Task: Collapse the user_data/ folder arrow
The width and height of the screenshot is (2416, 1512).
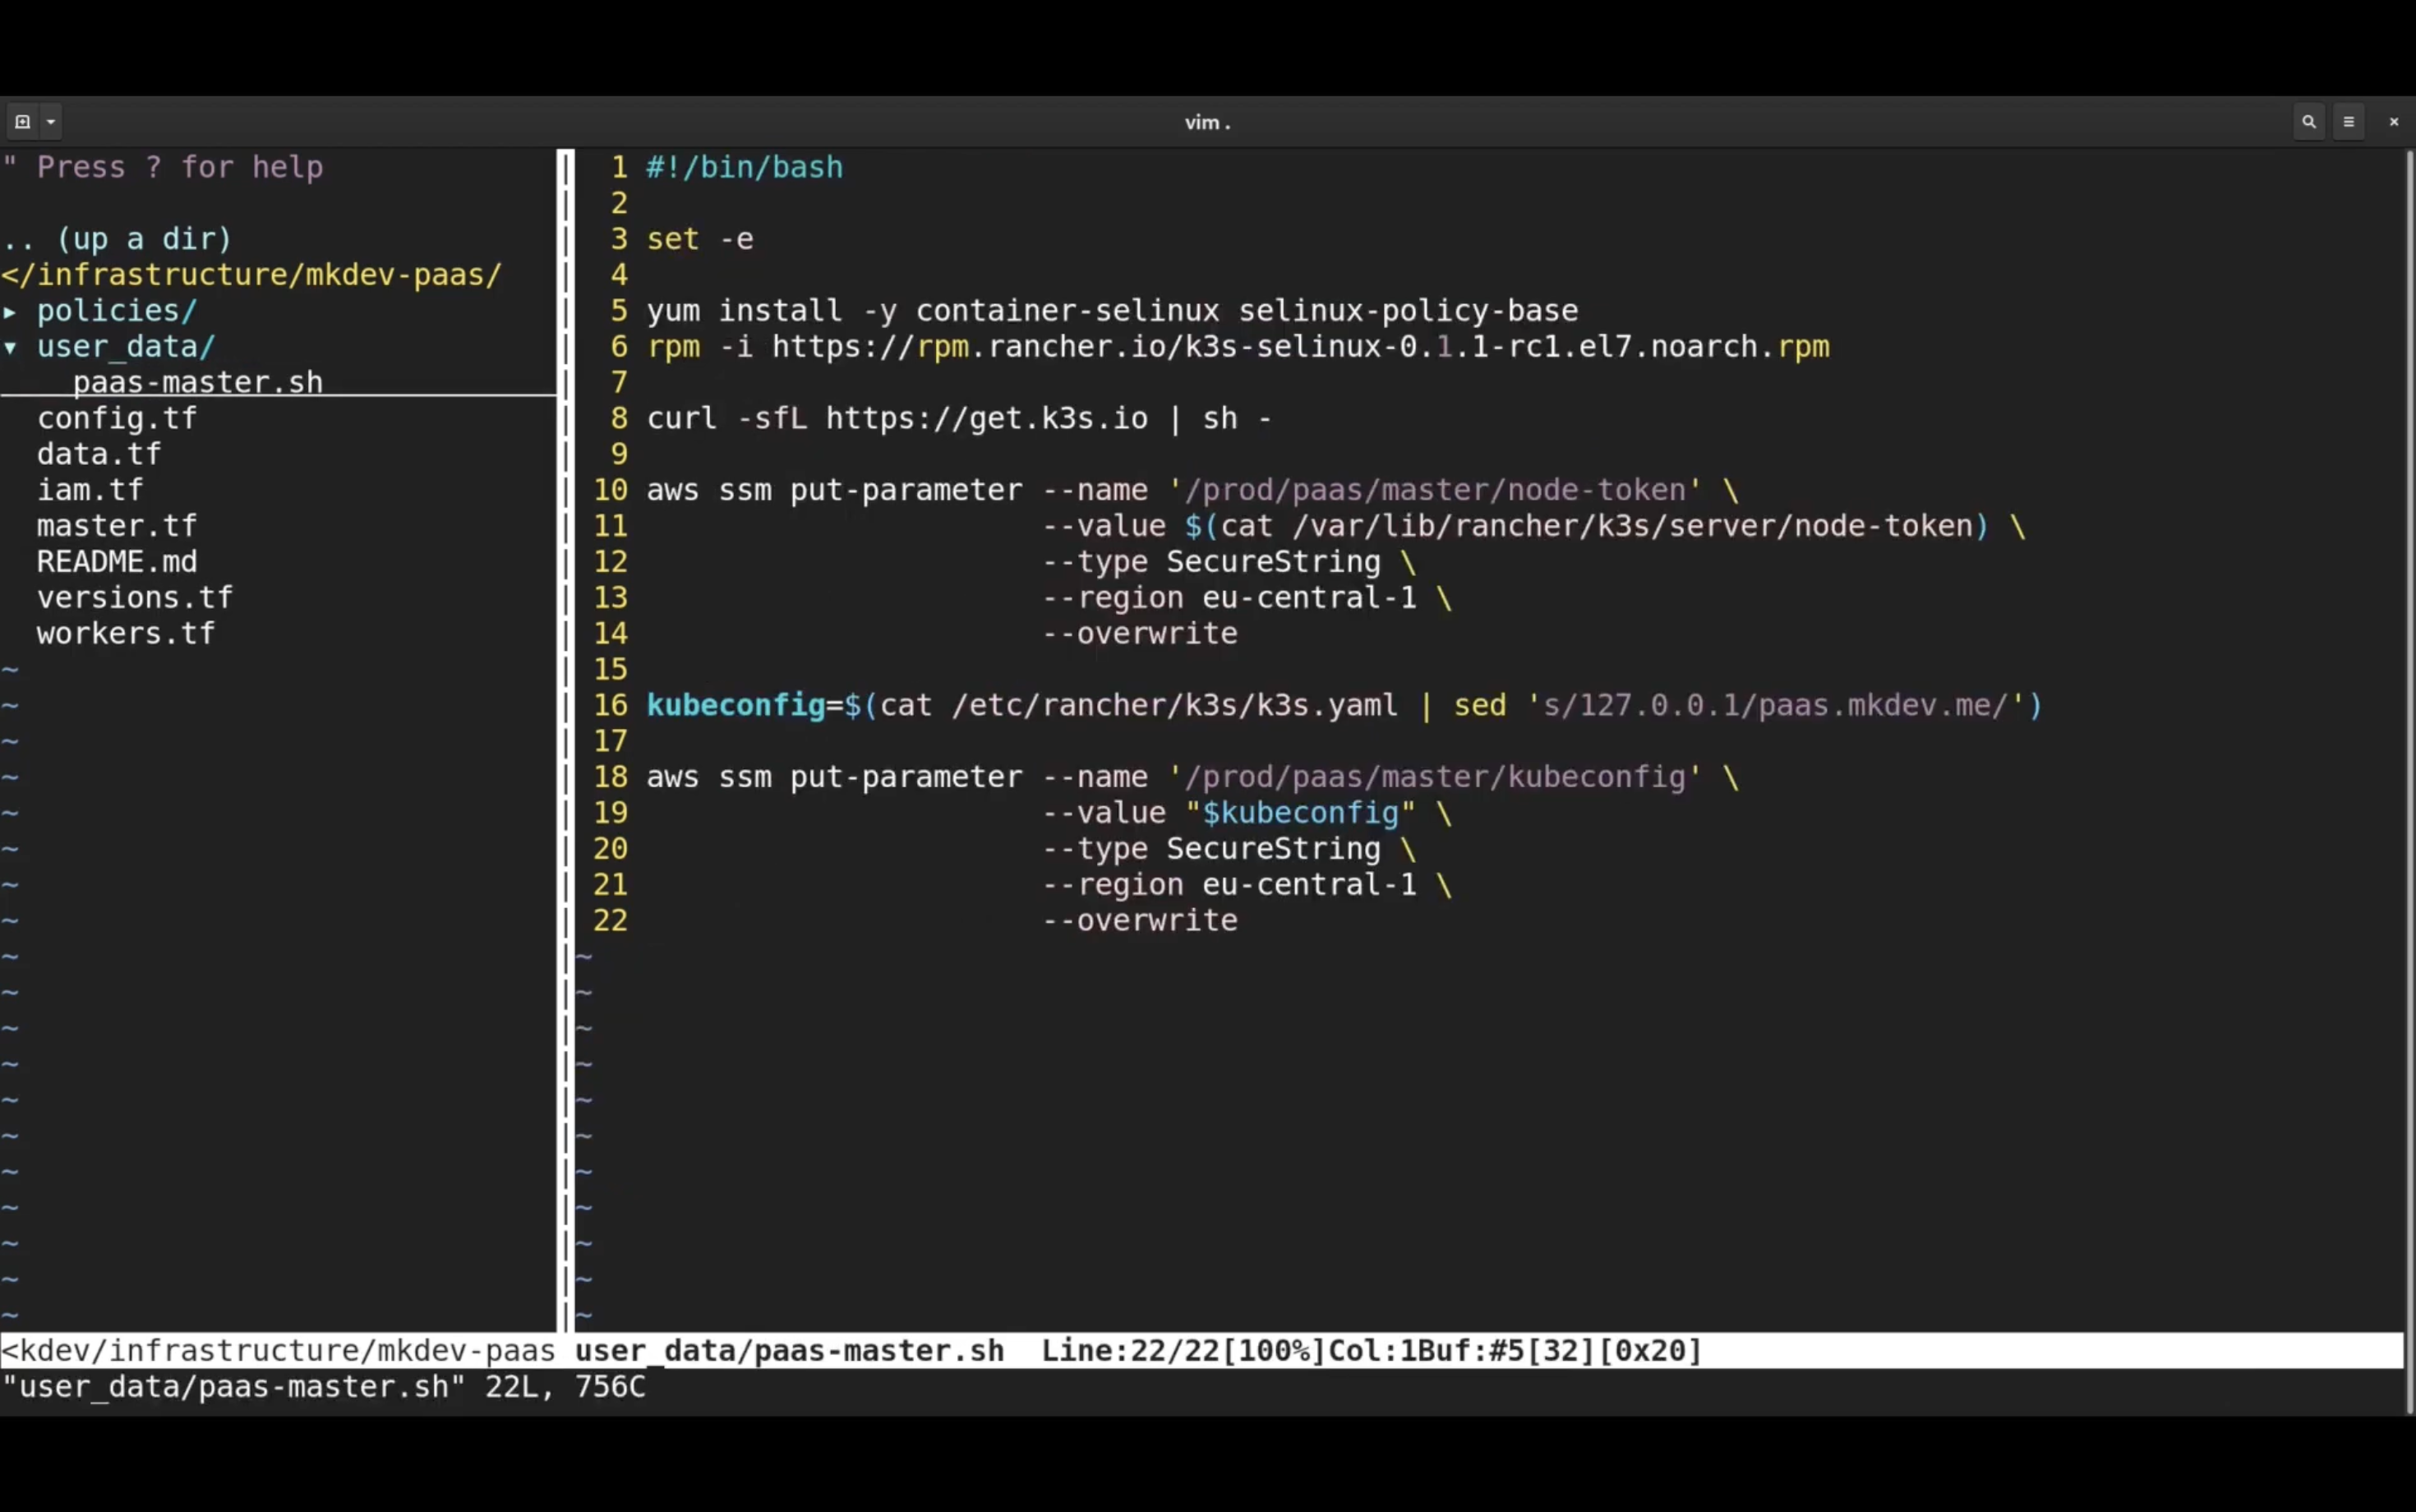Action: (x=10, y=348)
